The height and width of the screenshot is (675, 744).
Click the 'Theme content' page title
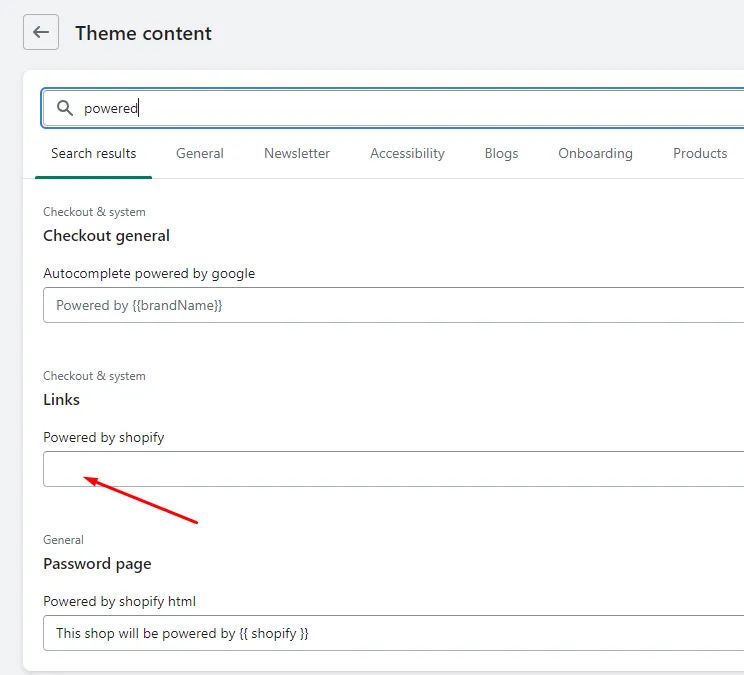coord(143,33)
